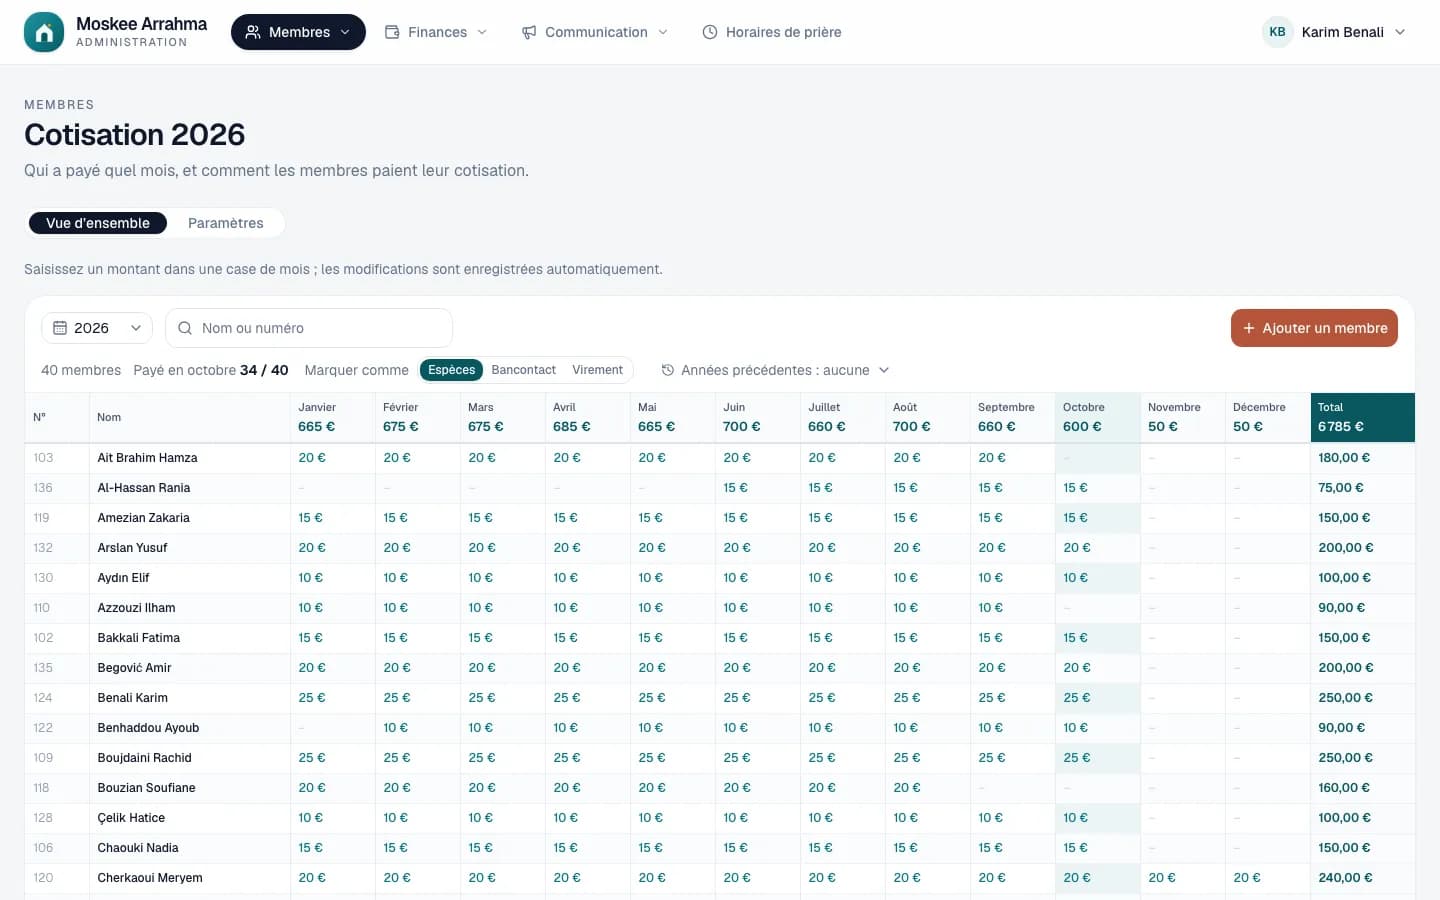Click the search magnifier icon

click(185, 328)
